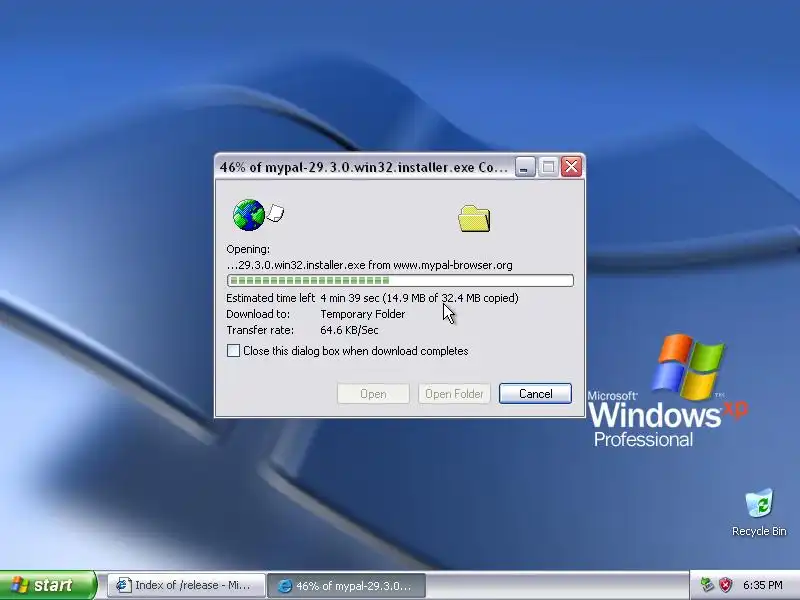
Task: Switch to Index of /release taskbar window
Action: 186,585
